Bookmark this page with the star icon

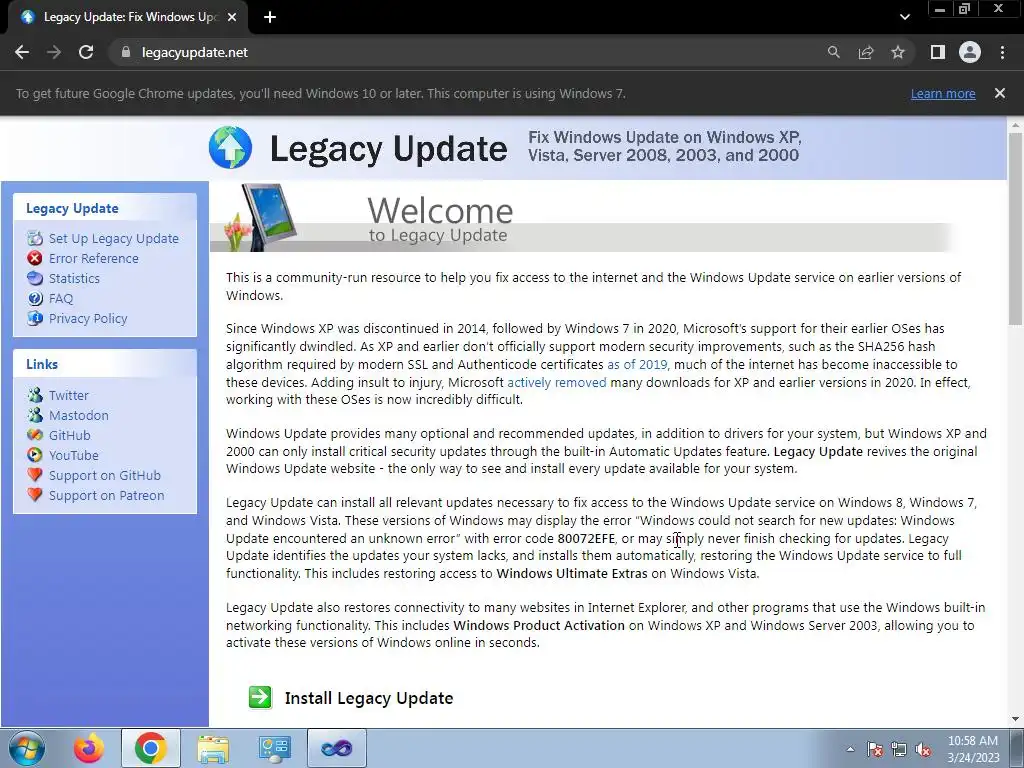click(x=898, y=52)
